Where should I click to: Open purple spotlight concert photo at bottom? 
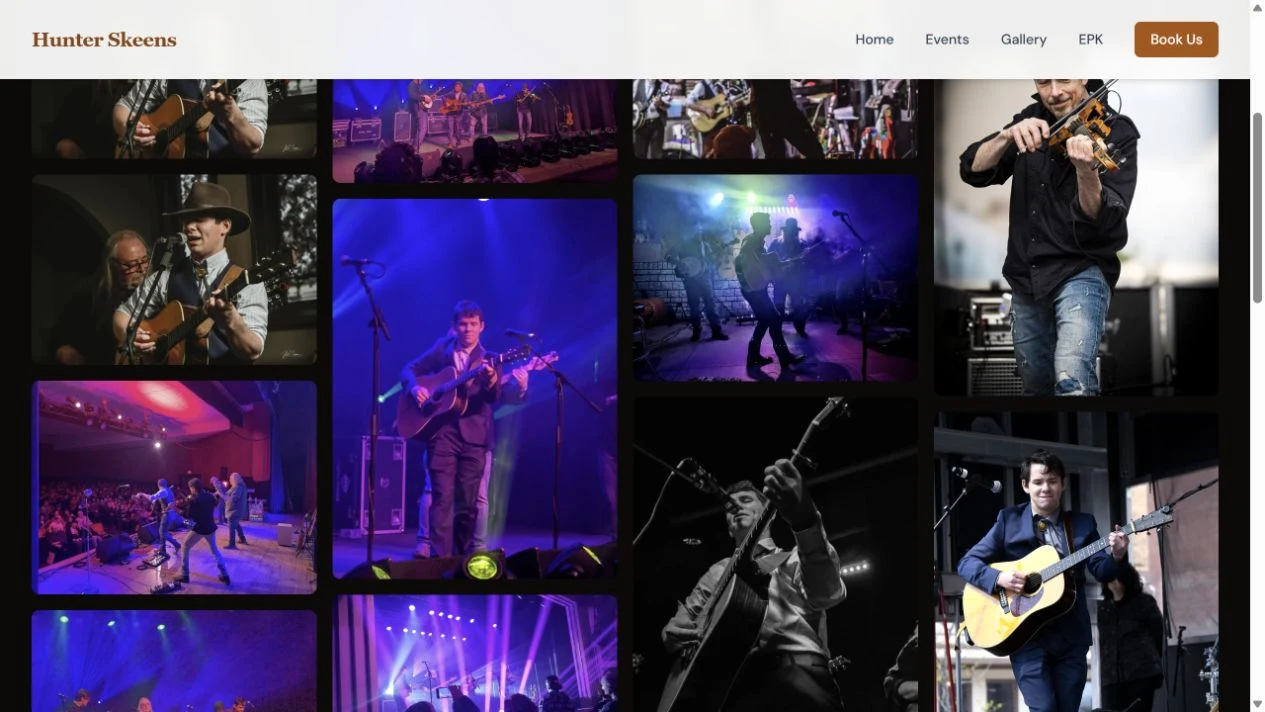[475, 653]
